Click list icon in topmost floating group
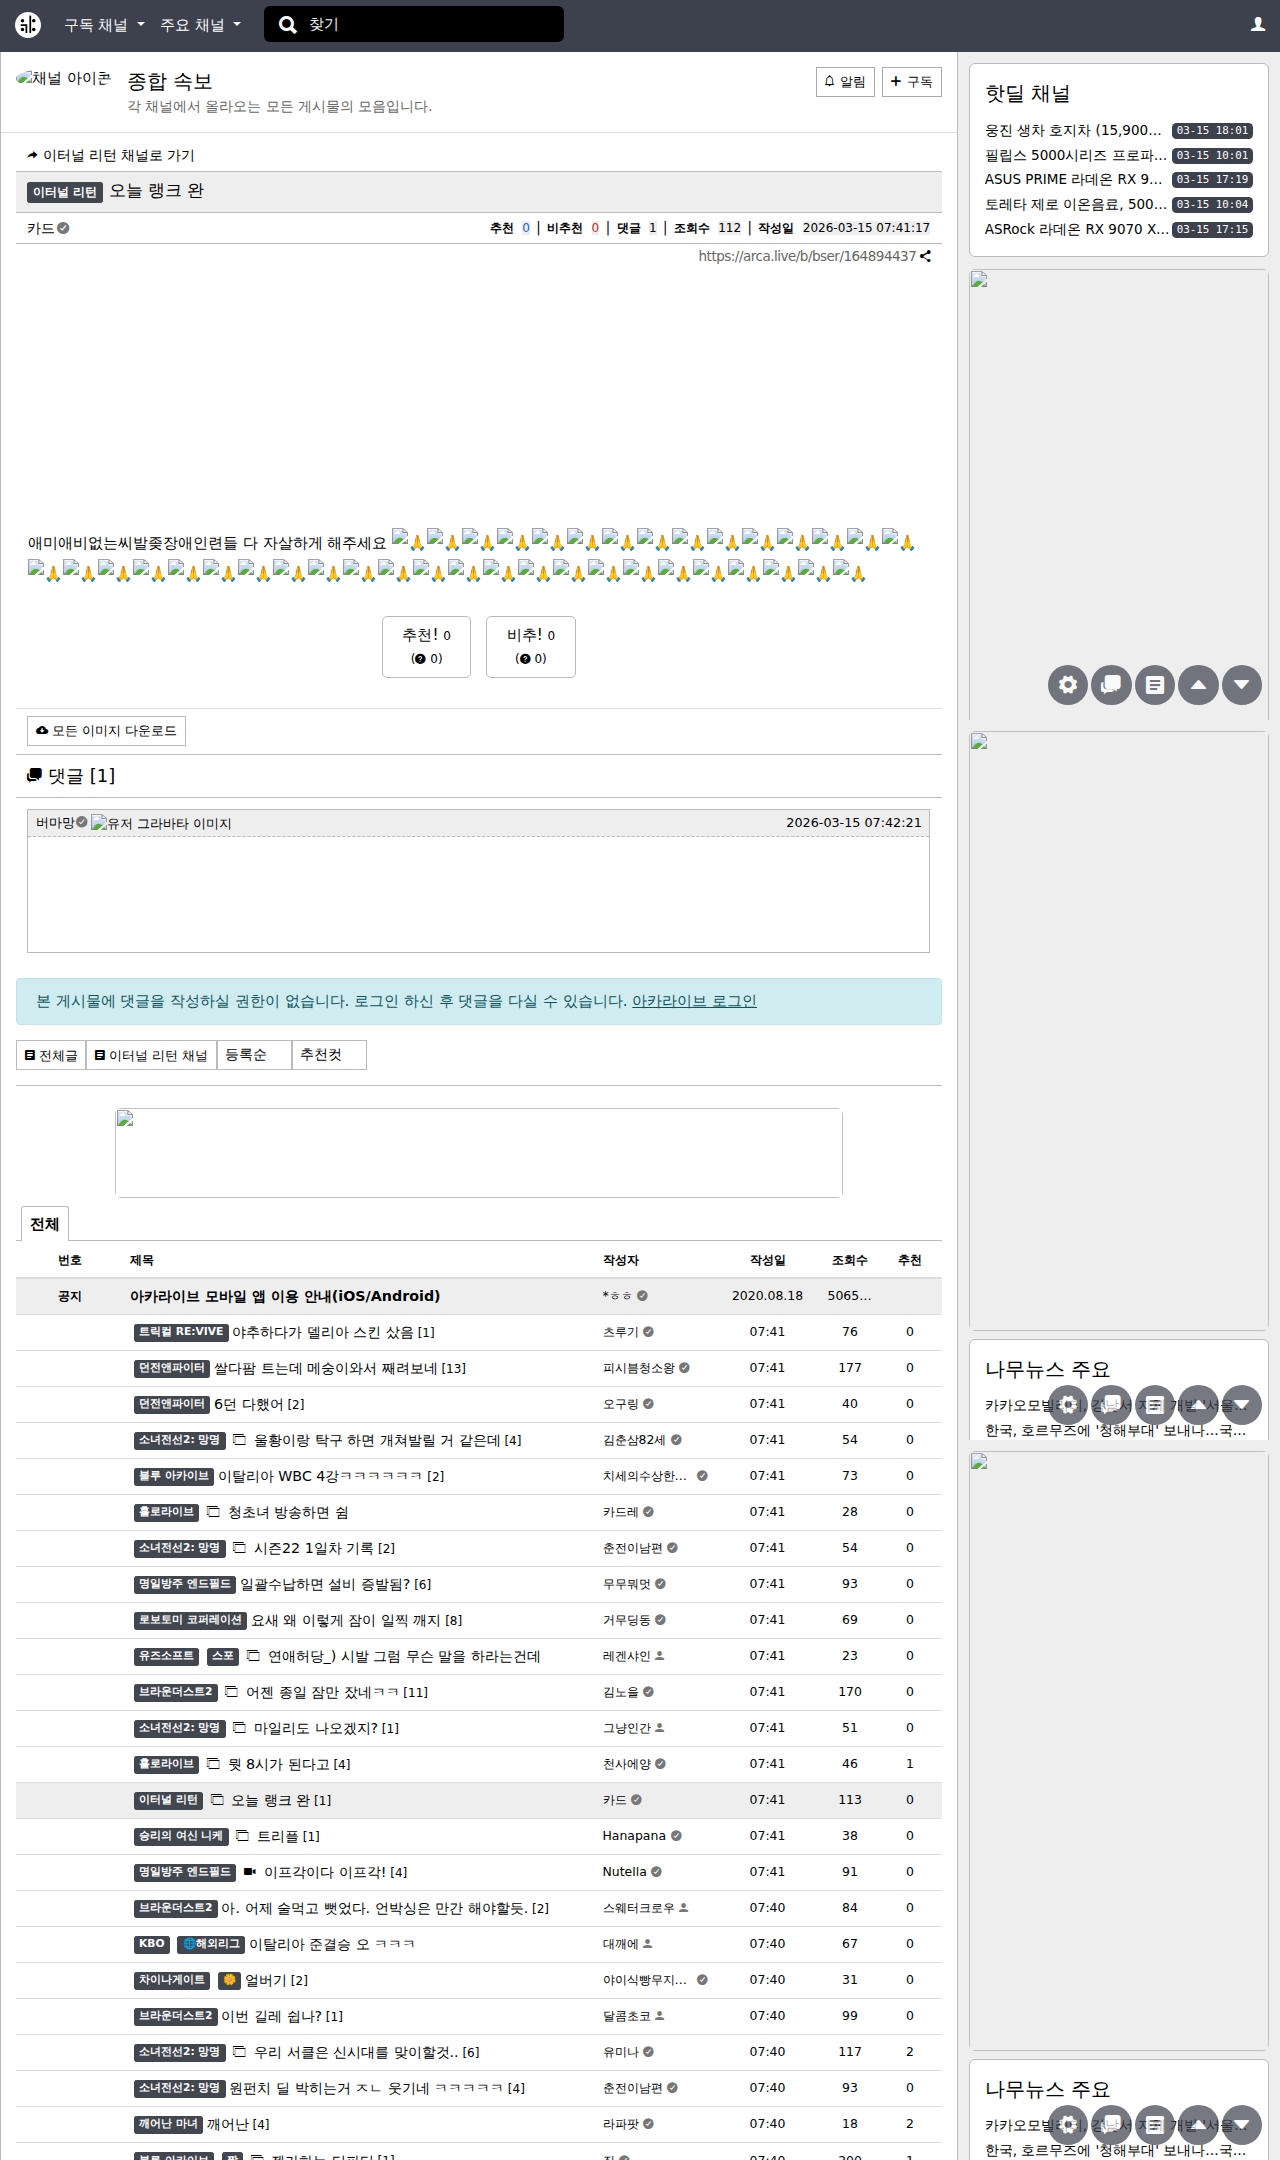The width and height of the screenshot is (1280, 2160). click(1155, 685)
